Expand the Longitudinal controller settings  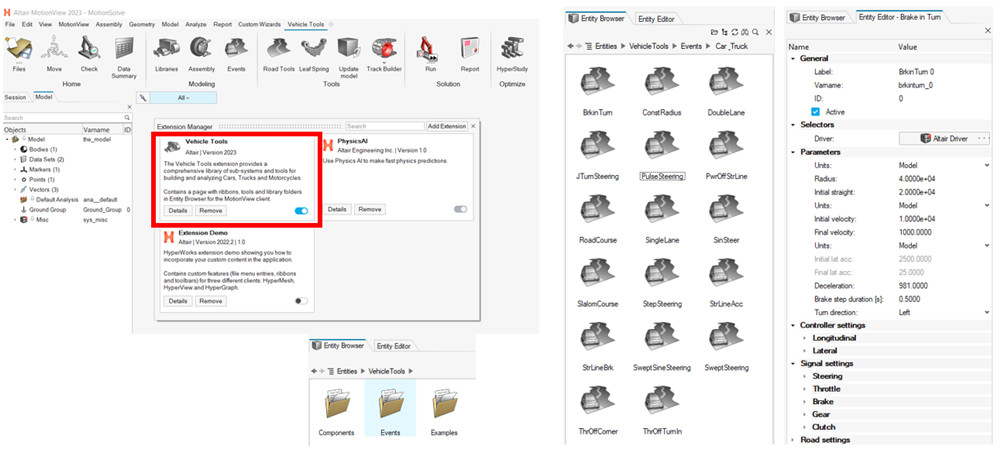coord(803,338)
